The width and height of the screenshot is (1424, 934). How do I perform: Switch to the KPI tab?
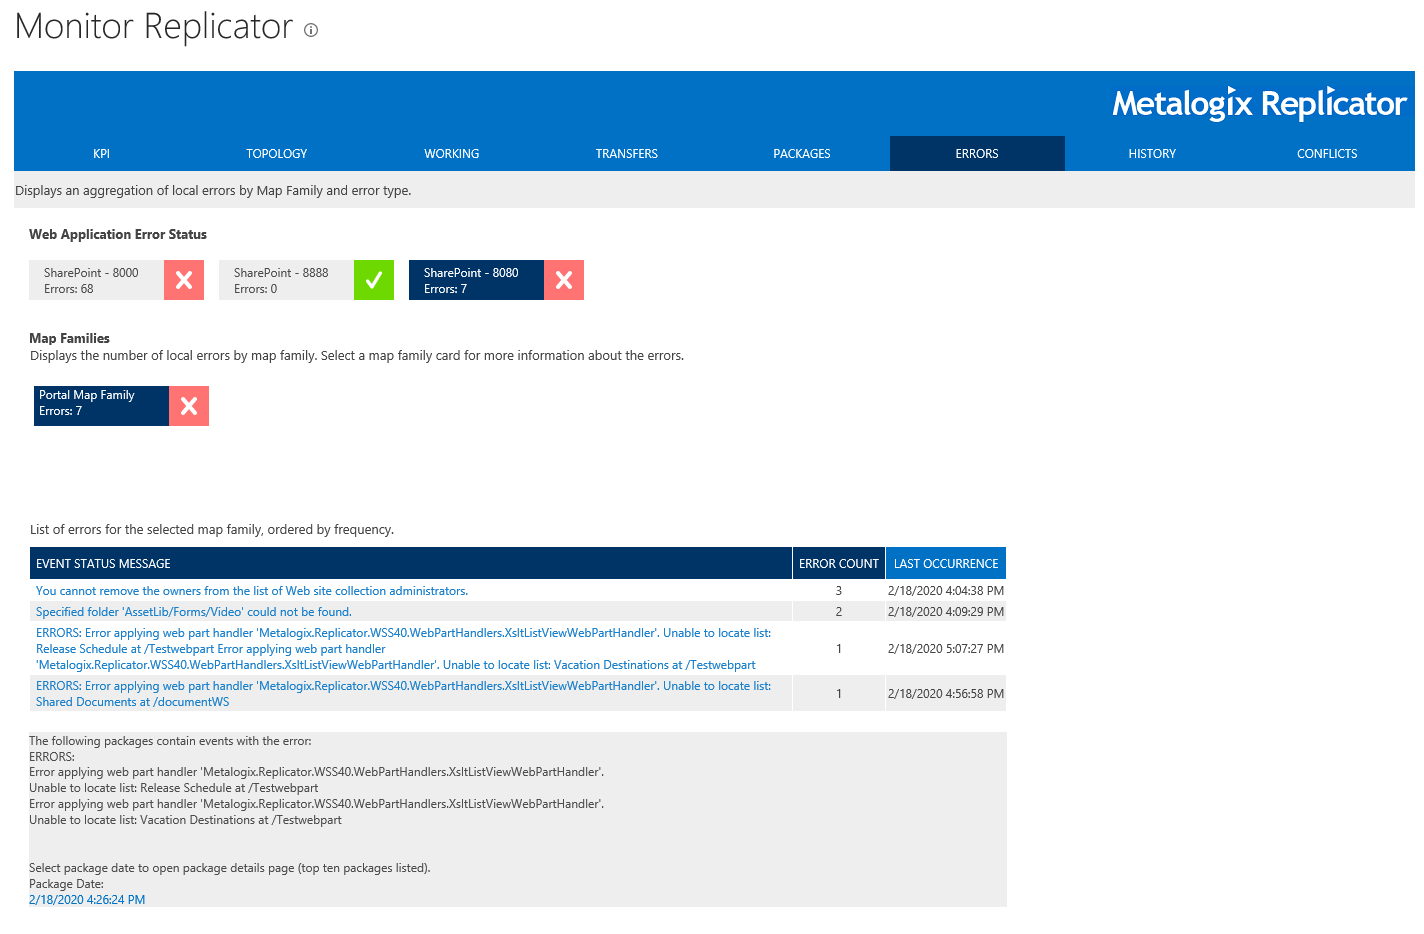point(101,153)
